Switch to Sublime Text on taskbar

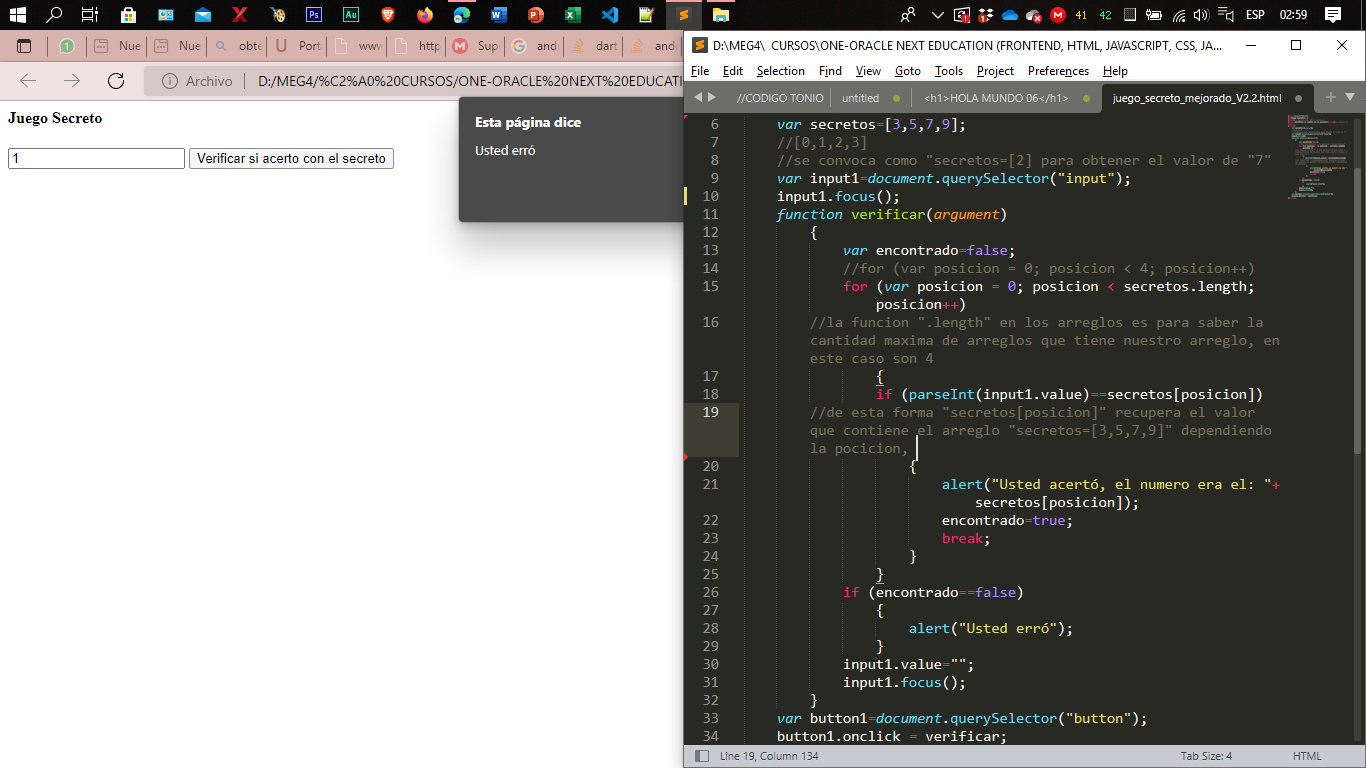tap(684, 15)
